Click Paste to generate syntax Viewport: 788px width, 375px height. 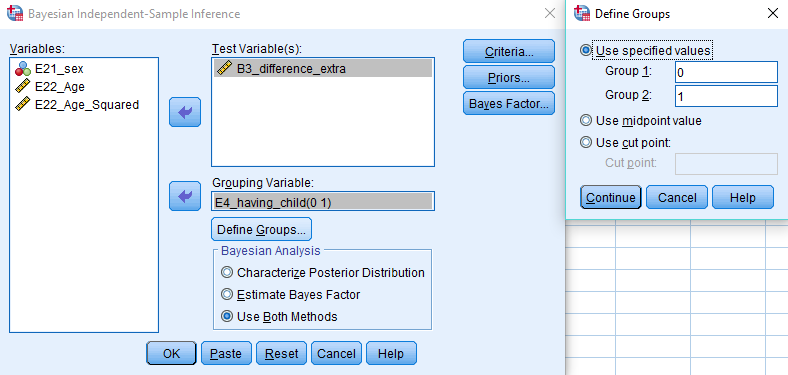point(226,353)
